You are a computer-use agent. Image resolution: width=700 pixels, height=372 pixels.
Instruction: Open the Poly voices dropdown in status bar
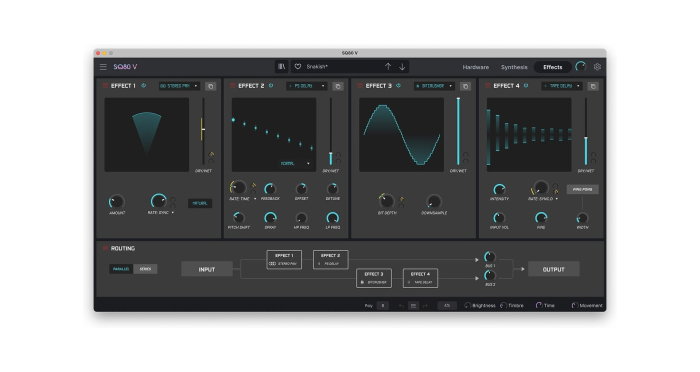(383, 306)
